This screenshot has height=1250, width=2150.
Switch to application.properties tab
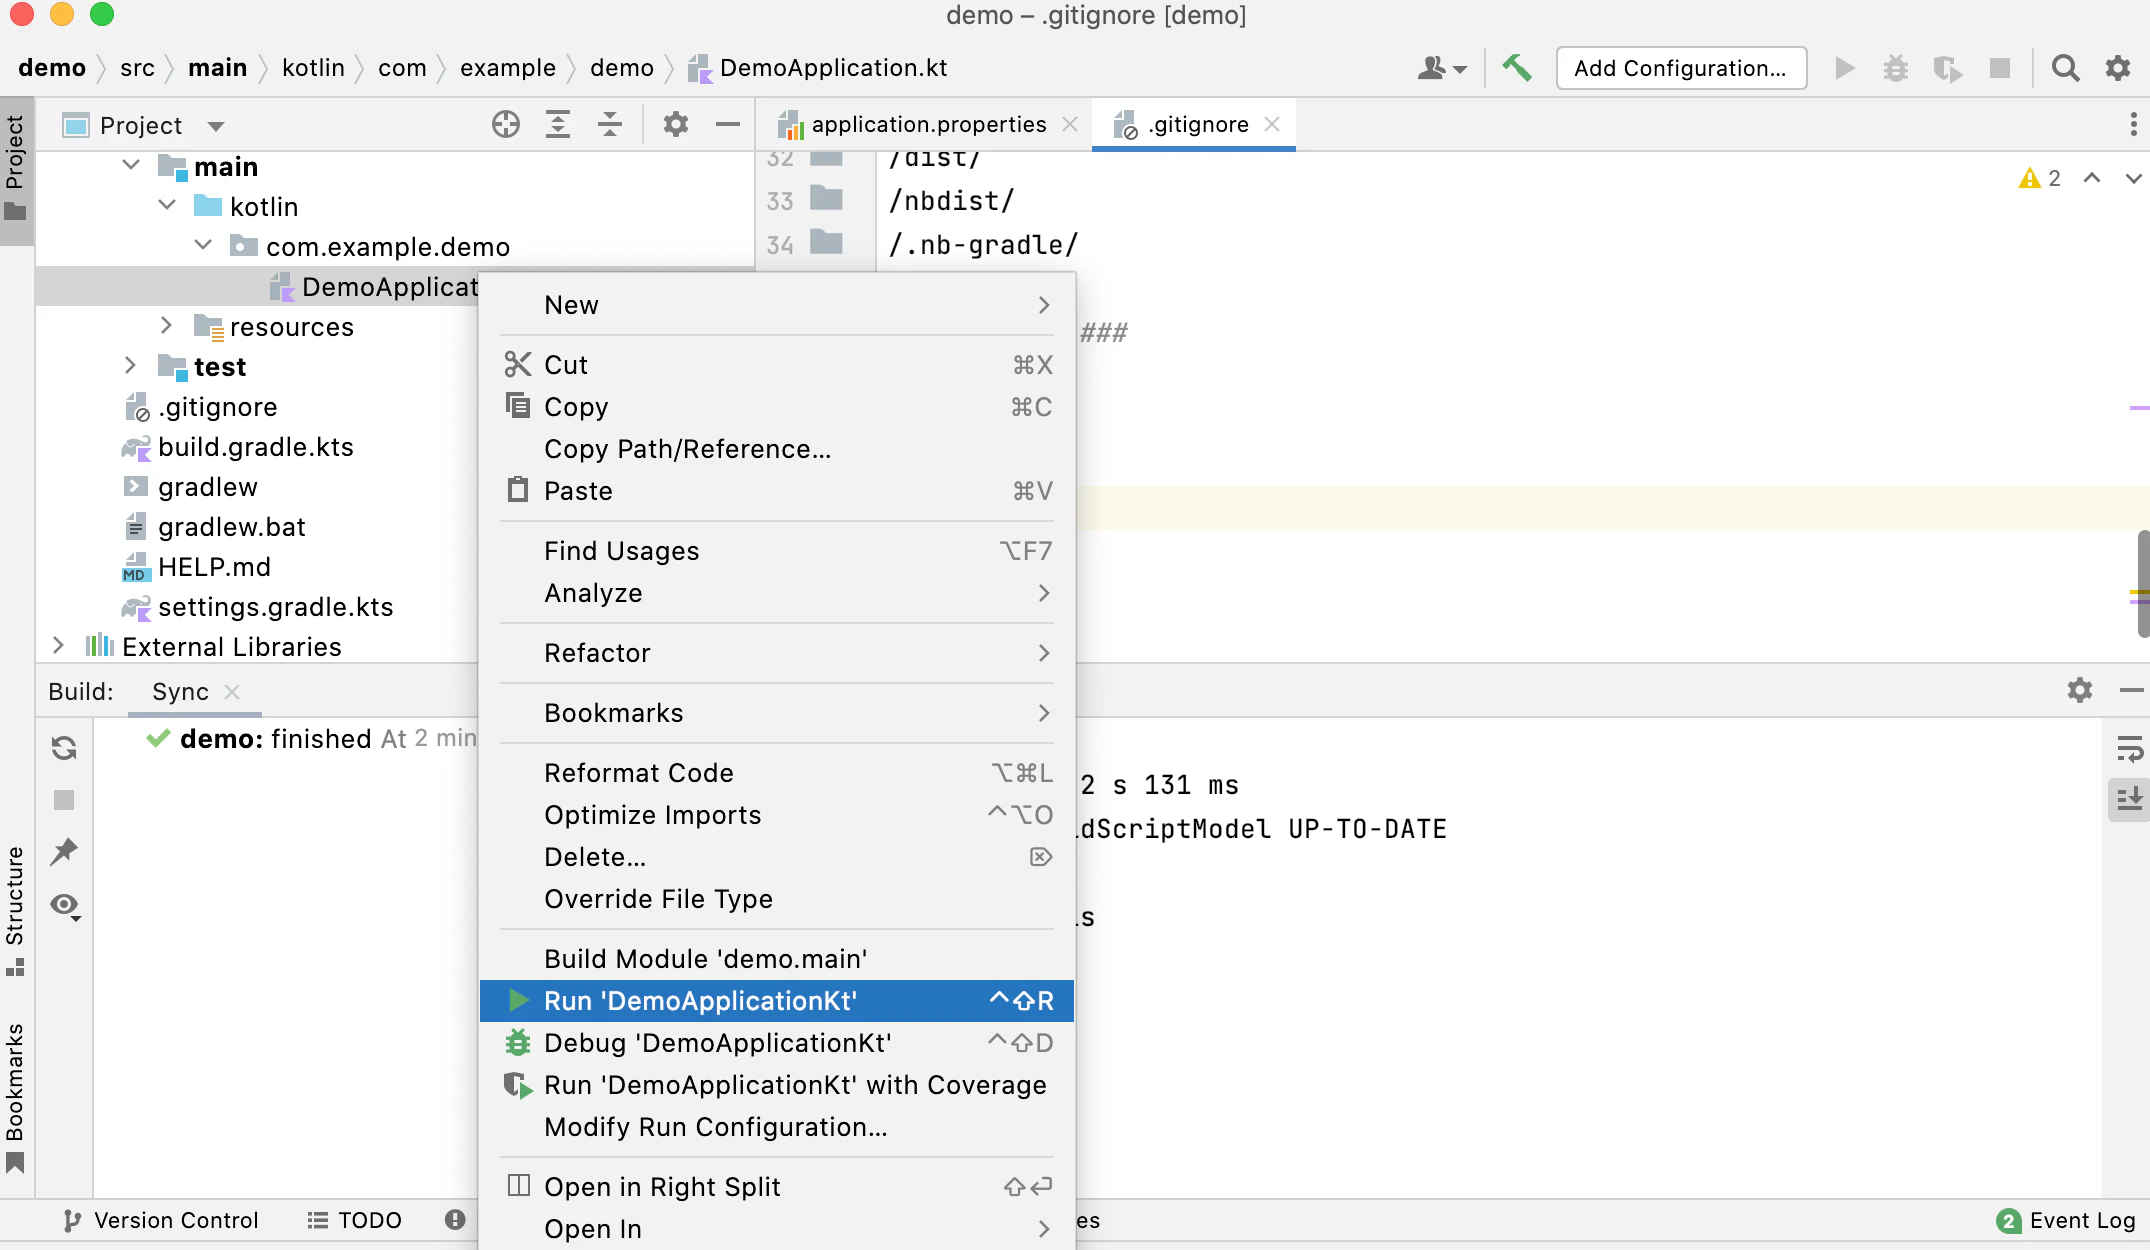[928, 125]
